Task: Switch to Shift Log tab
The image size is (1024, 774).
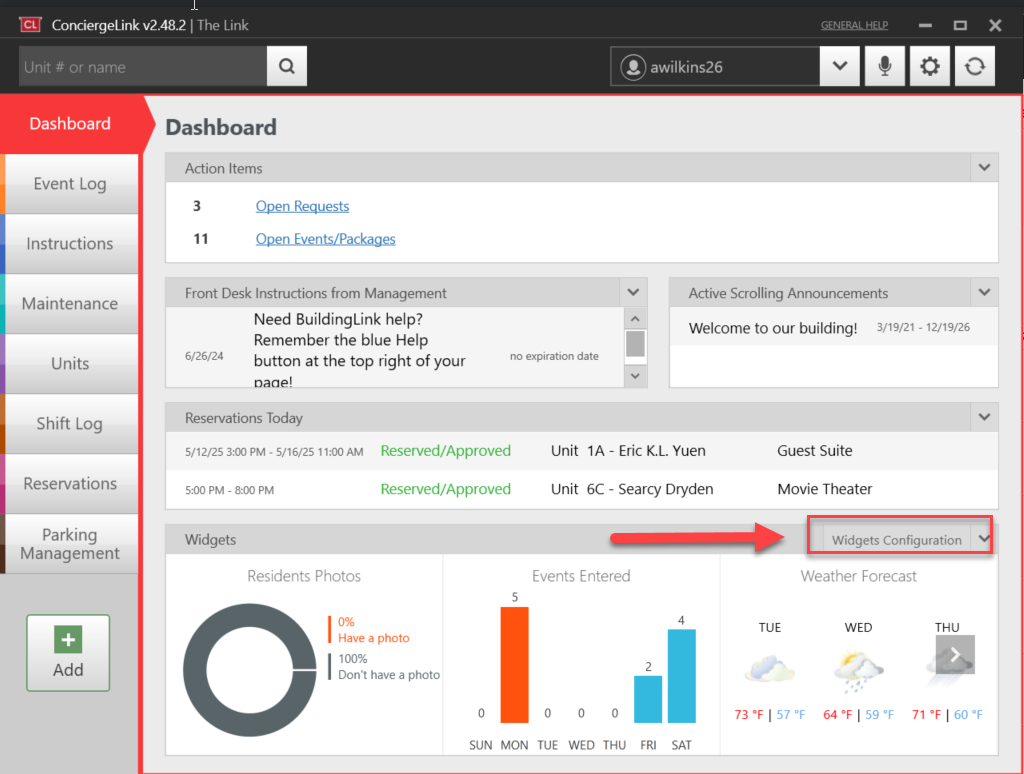Action: coord(70,424)
